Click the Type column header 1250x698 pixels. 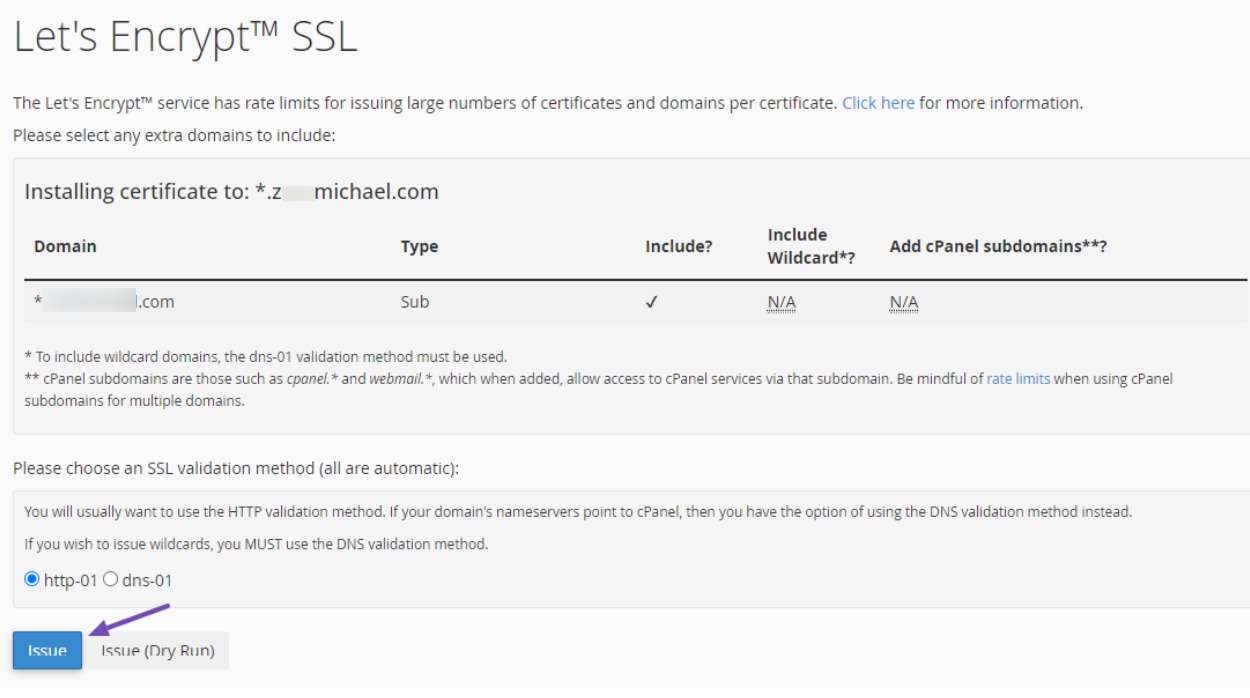(x=419, y=246)
